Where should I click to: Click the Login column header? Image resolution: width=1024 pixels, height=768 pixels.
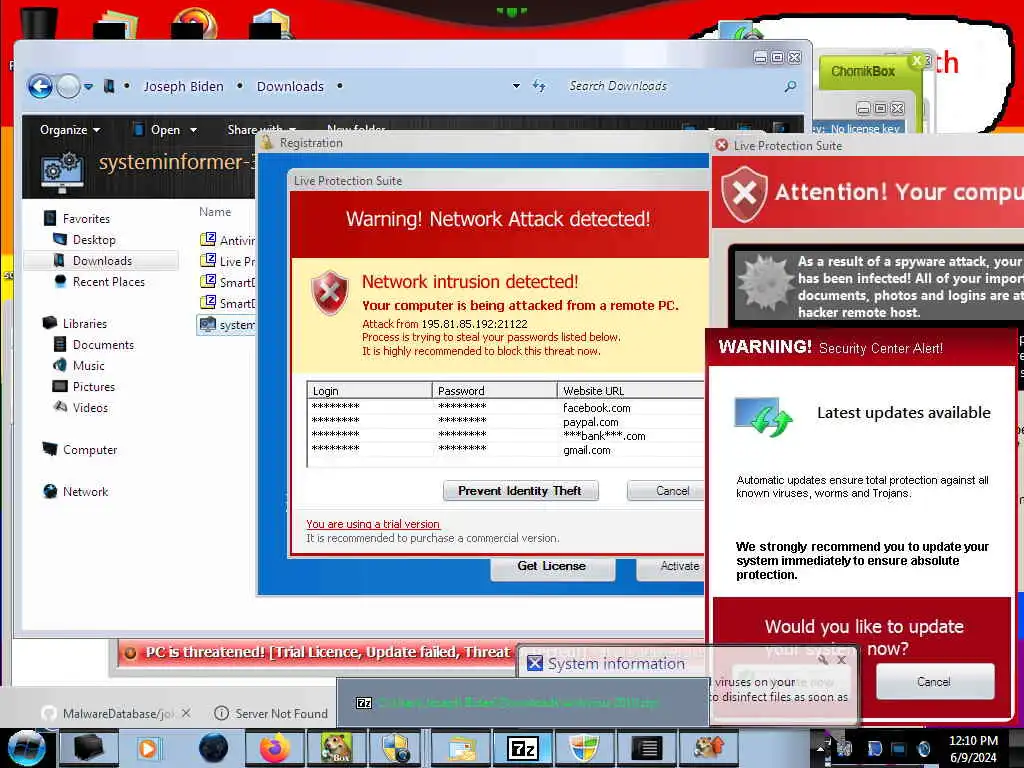pyautogui.click(x=369, y=391)
